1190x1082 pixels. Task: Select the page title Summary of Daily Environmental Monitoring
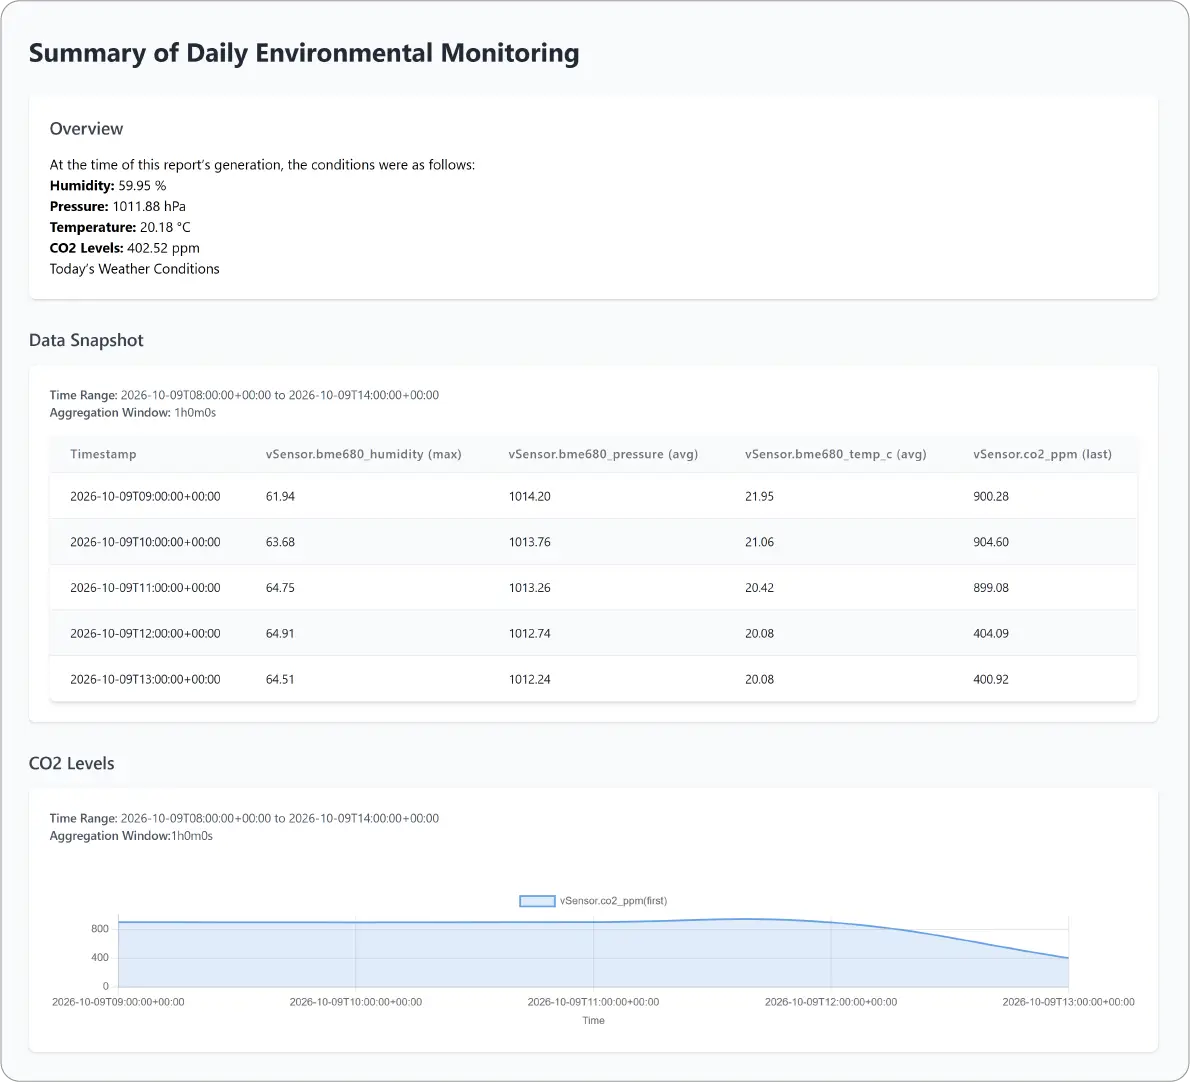[304, 53]
